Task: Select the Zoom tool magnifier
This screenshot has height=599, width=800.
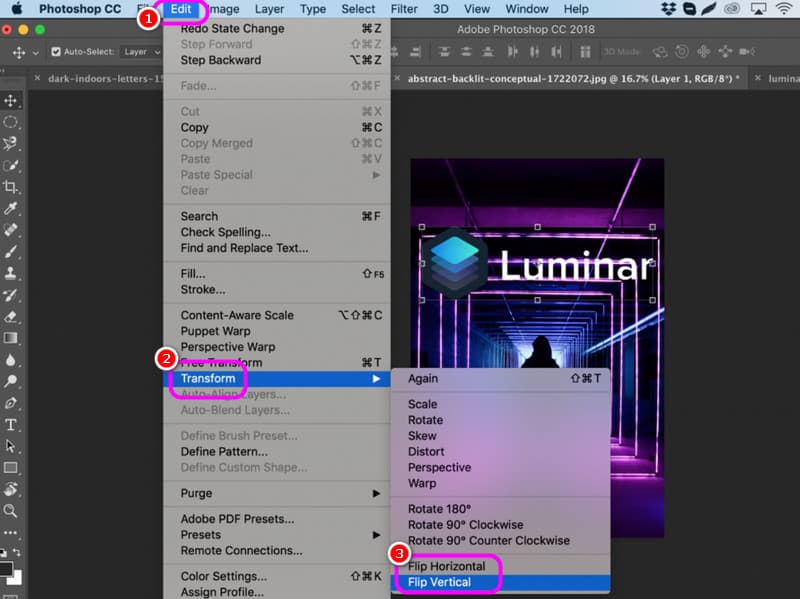Action: [12, 511]
